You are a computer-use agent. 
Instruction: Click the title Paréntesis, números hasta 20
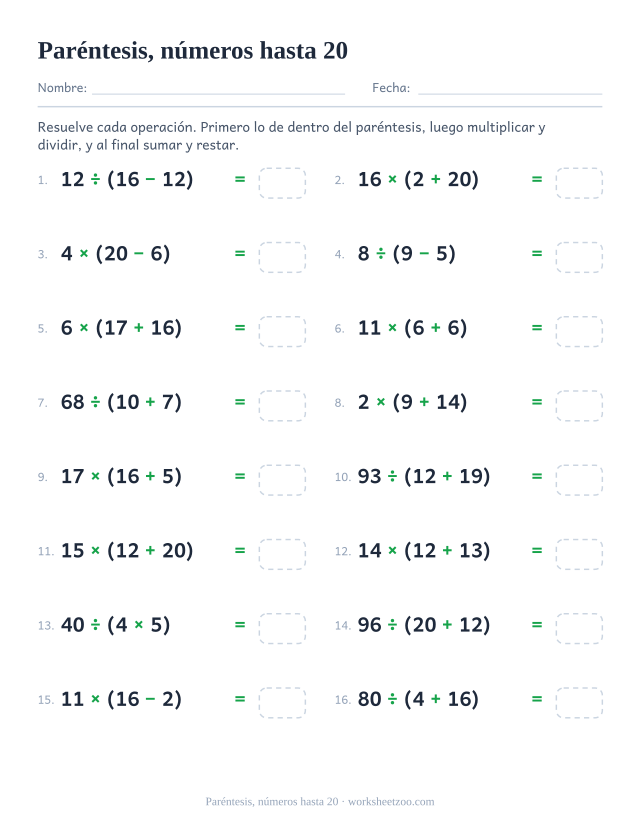193,51
